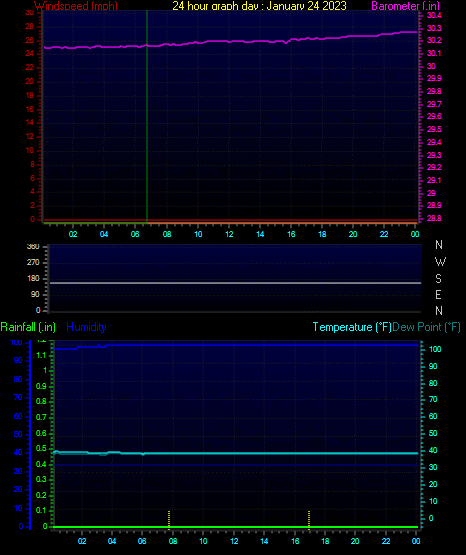The height and width of the screenshot is (555, 466).
Task: Click the Dew Point (°F) legend label
Action: 426,327
